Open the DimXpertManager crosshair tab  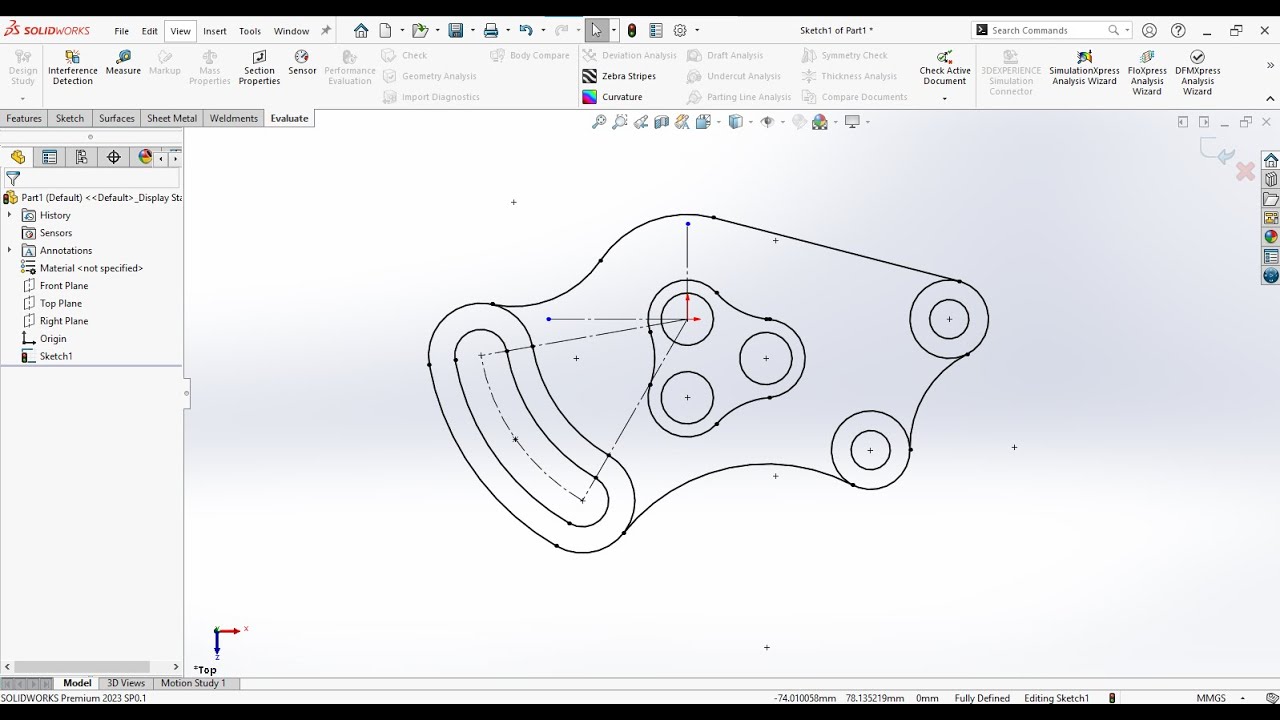pyautogui.click(x=113, y=157)
